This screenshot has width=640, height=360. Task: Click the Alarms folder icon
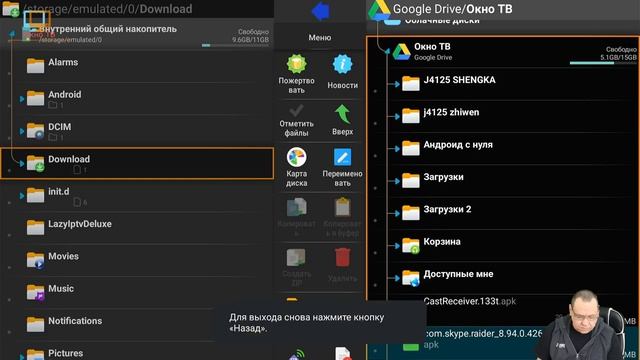[x=36, y=65]
